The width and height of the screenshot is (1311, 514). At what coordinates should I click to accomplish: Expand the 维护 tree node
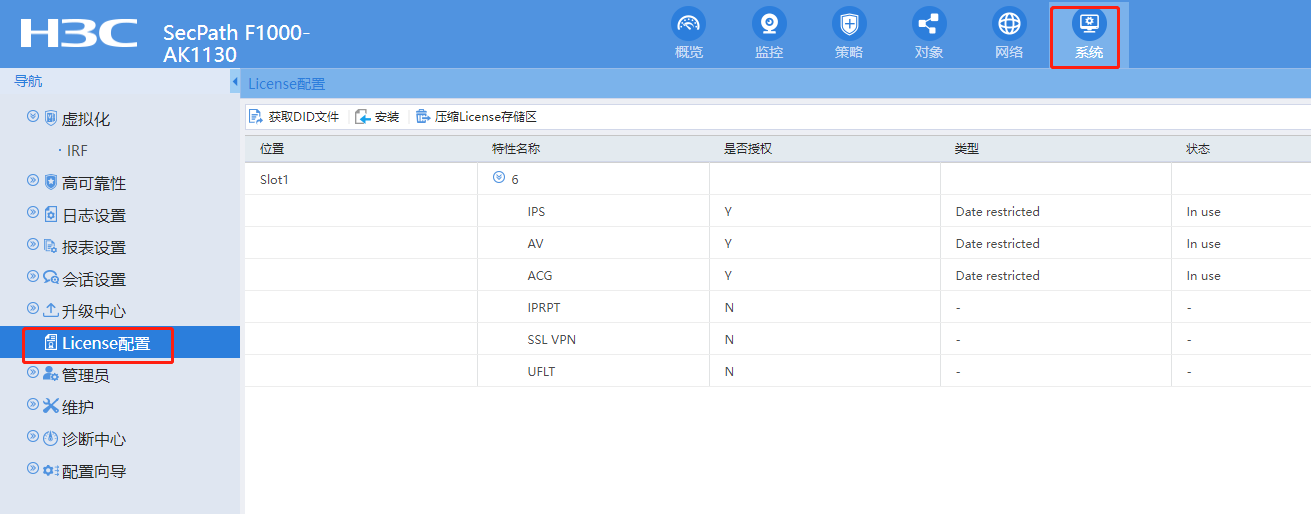[33, 405]
